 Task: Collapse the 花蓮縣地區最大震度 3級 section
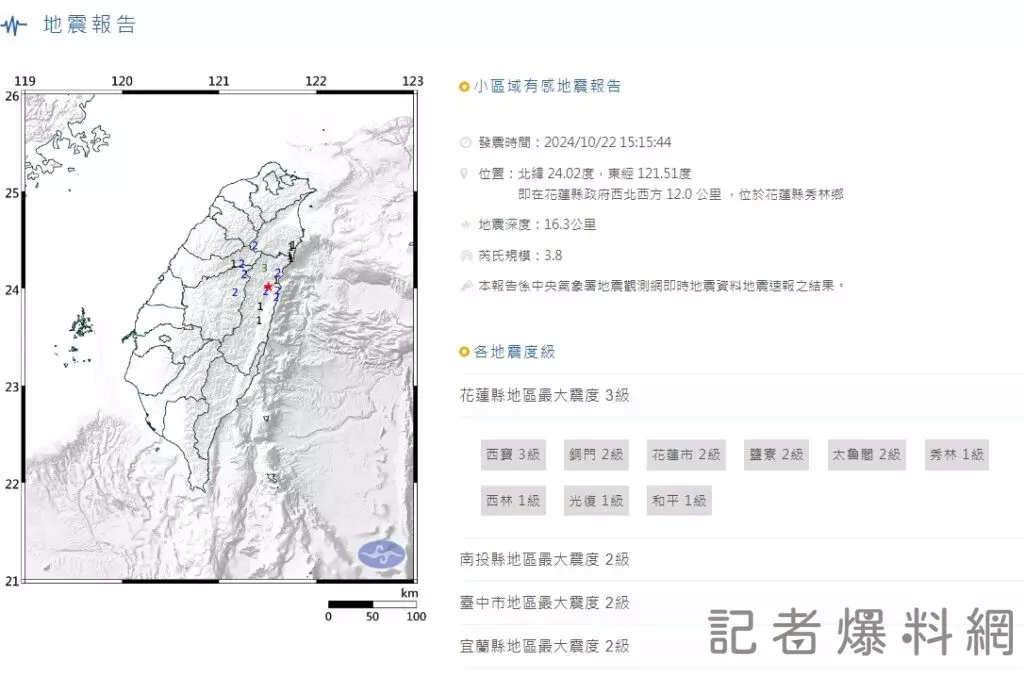click(x=545, y=396)
